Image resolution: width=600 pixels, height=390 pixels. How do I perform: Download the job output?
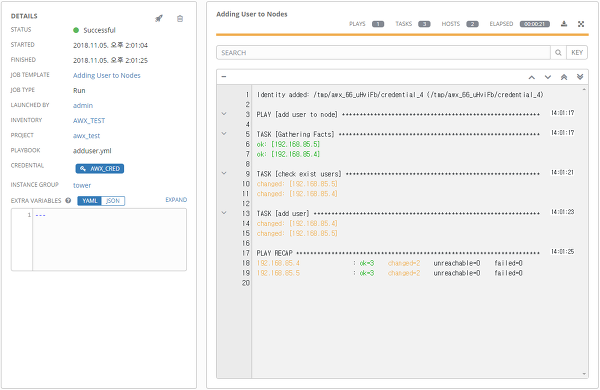(564, 24)
